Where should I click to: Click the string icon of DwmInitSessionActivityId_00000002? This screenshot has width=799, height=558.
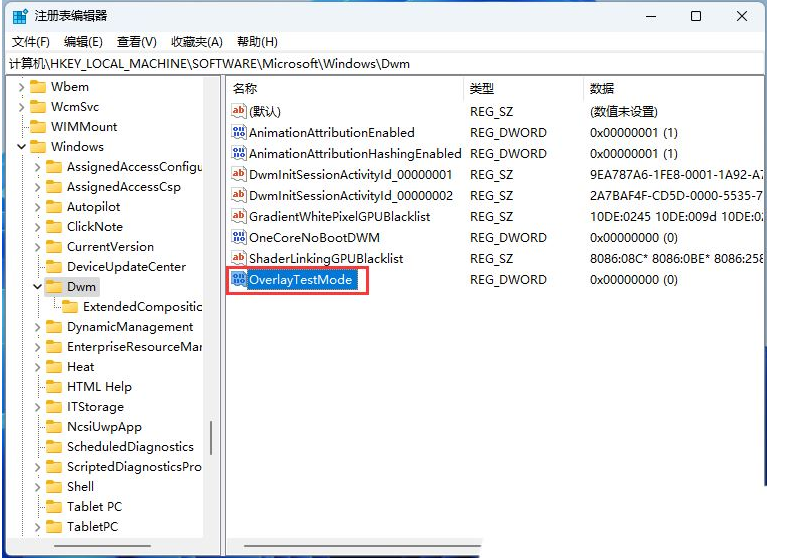coord(238,195)
